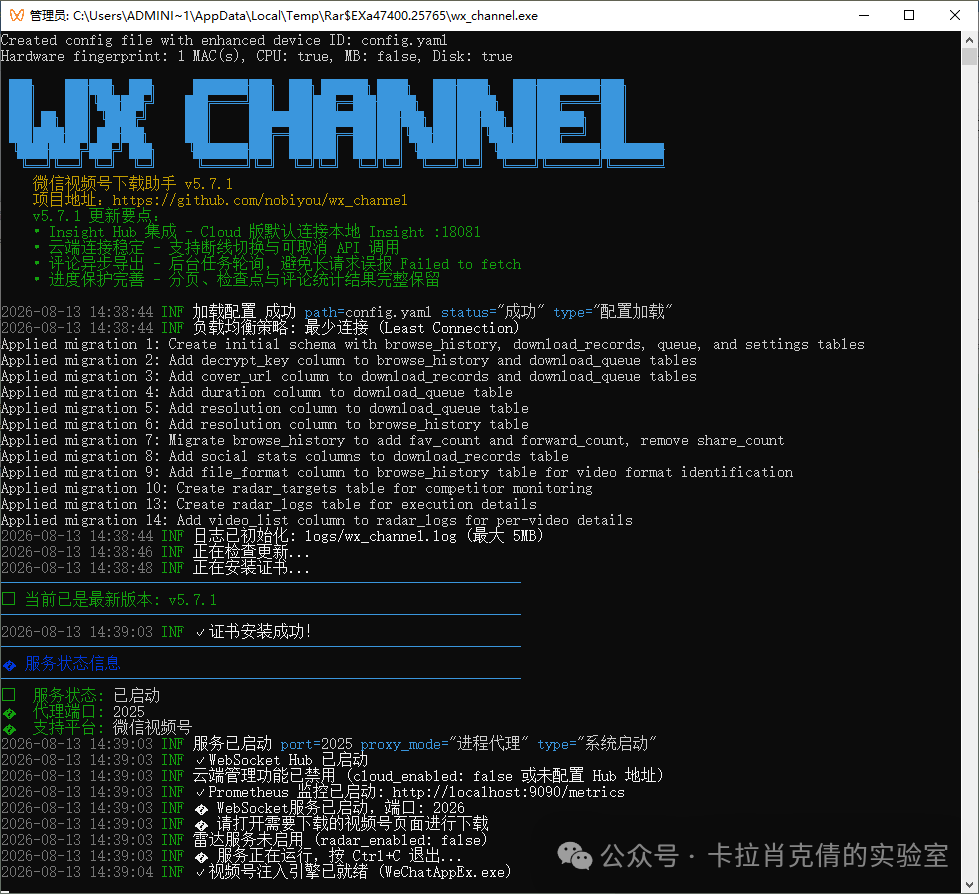Screen dimensions: 979x894
Task: Click the github.com/nobiyou/wx_channel project URL
Action: click(x=260, y=200)
